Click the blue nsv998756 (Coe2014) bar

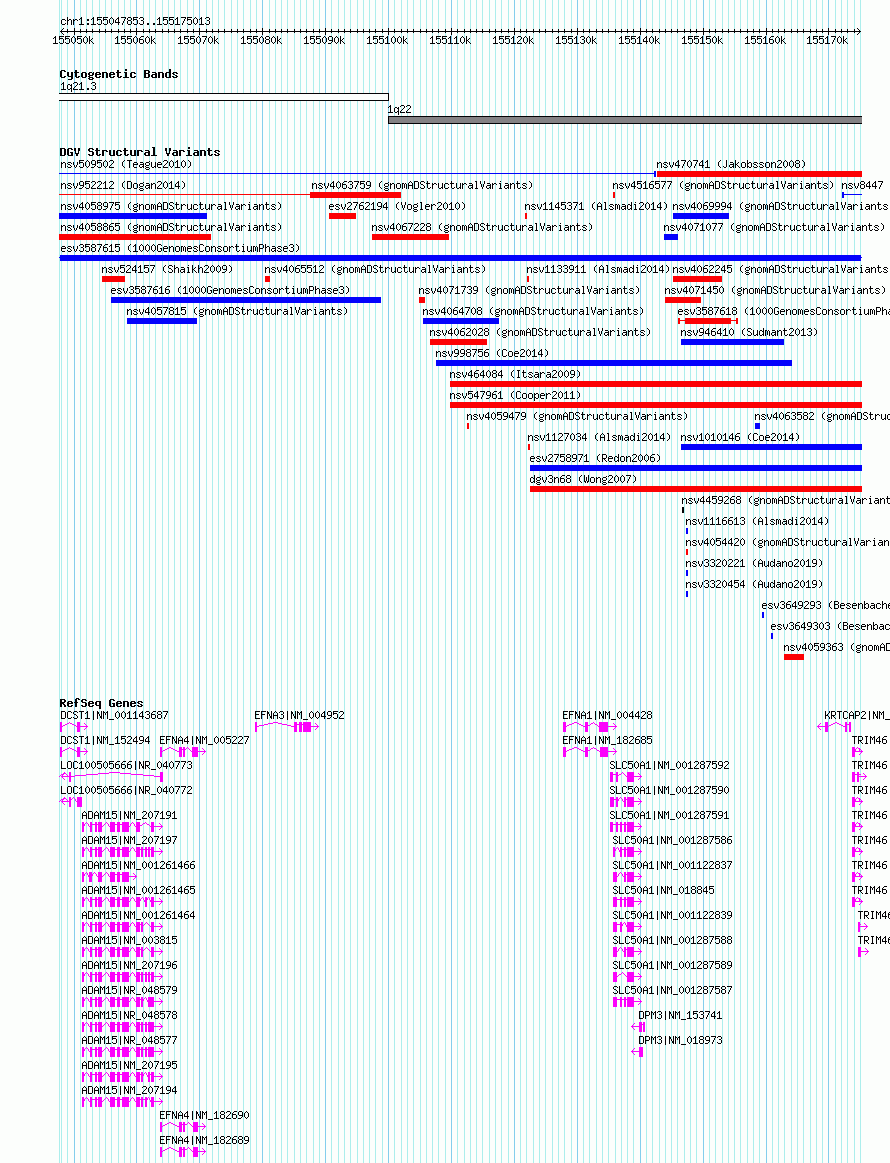tap(613, 363)
